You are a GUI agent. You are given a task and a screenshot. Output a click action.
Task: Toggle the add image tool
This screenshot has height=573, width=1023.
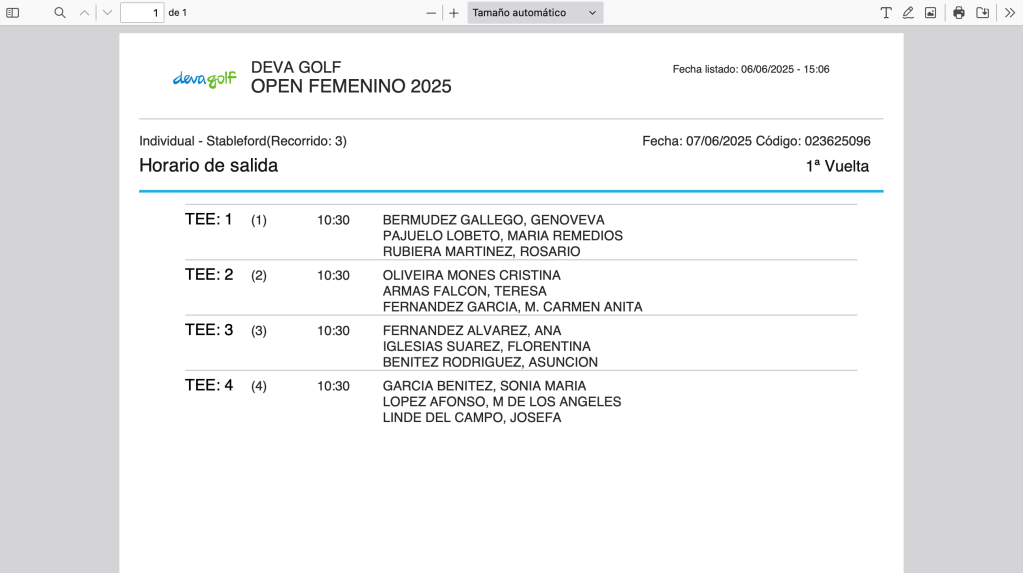coord(930,13)
